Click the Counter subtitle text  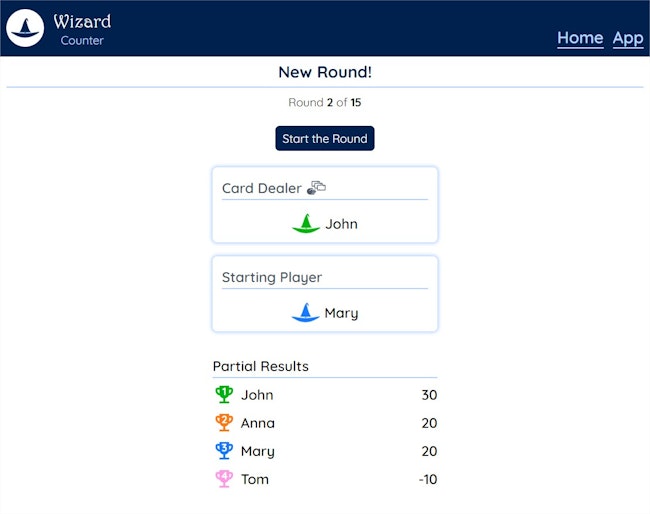(82, 41)
